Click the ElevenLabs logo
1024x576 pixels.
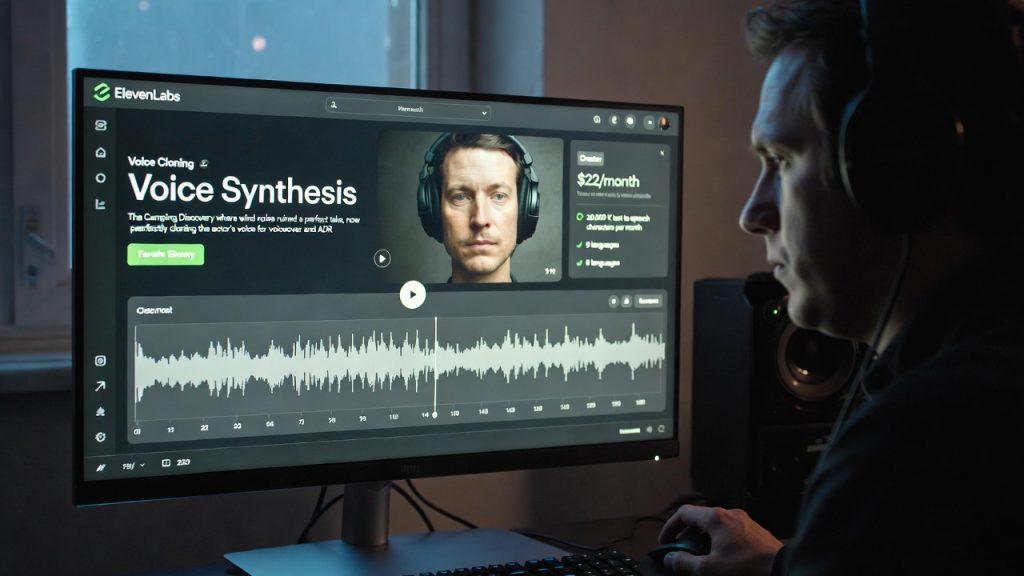coord(136,93)
